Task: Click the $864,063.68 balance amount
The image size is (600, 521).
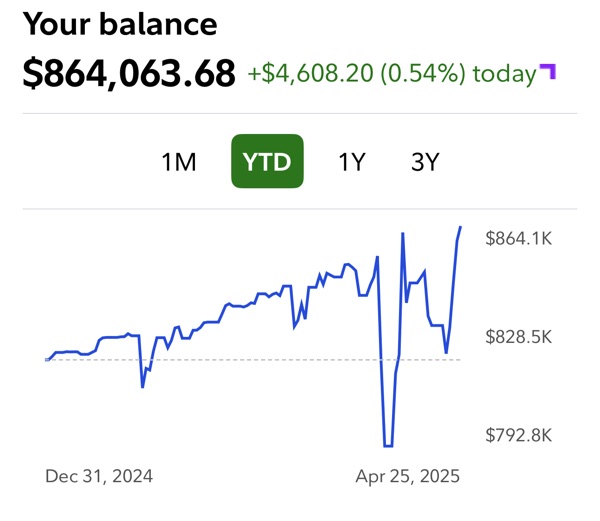Action: (129, 73)
